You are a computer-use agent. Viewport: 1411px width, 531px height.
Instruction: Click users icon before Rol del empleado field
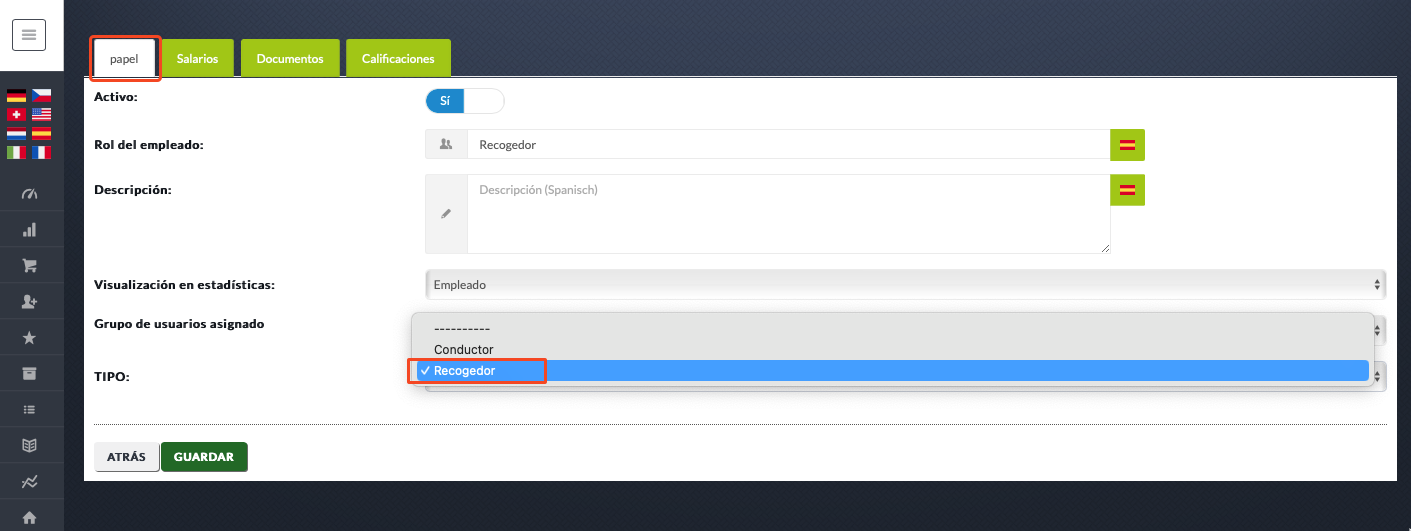446,145
